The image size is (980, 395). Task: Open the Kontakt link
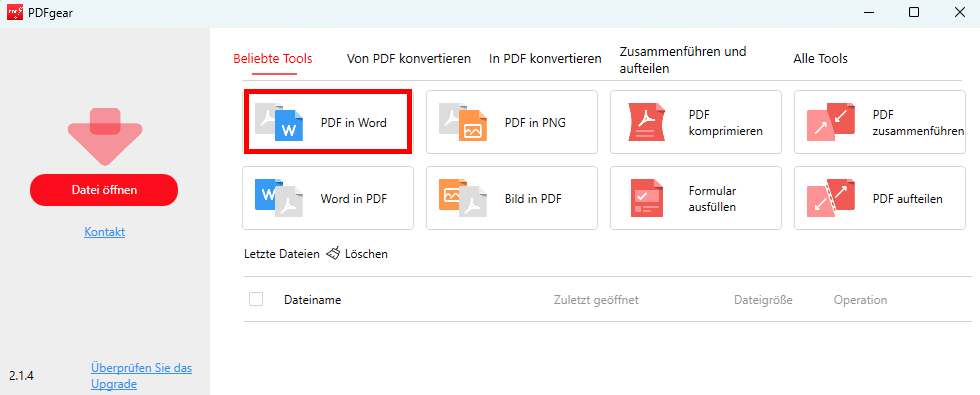click(104, 232)
